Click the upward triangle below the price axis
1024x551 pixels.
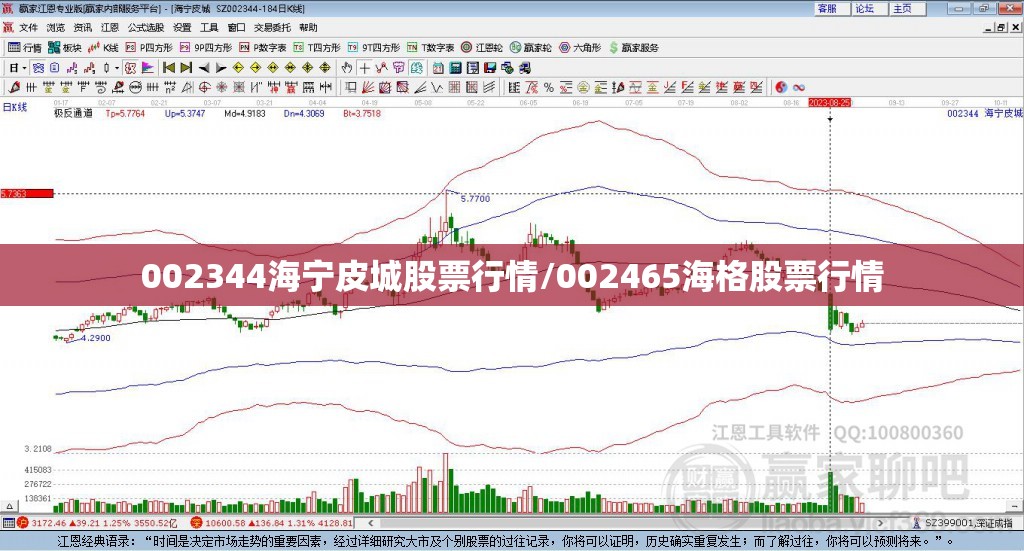[x=10, y=506]
